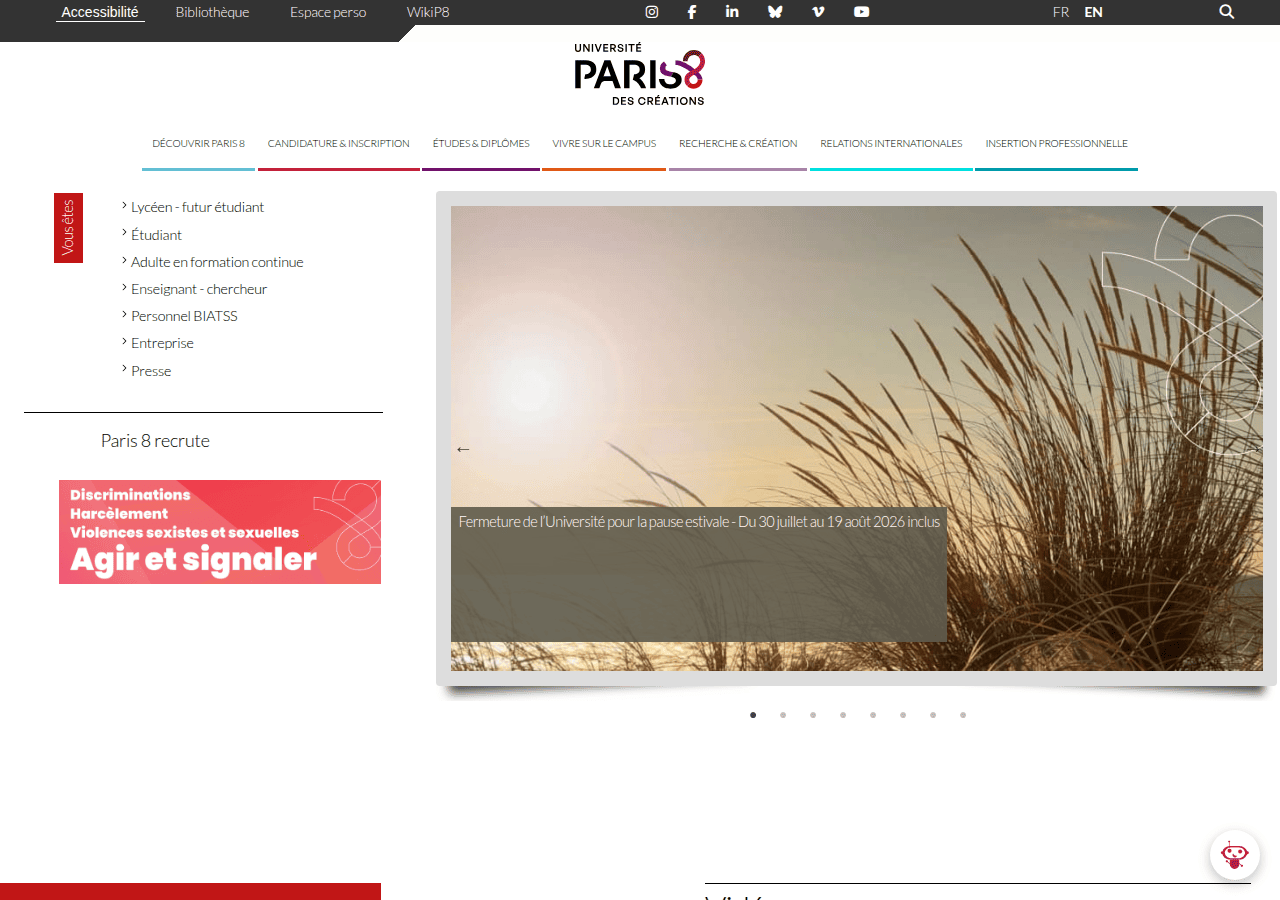
Task: Open the Découvrir Paris 8 menu
Action: click(x=198, y=144)
